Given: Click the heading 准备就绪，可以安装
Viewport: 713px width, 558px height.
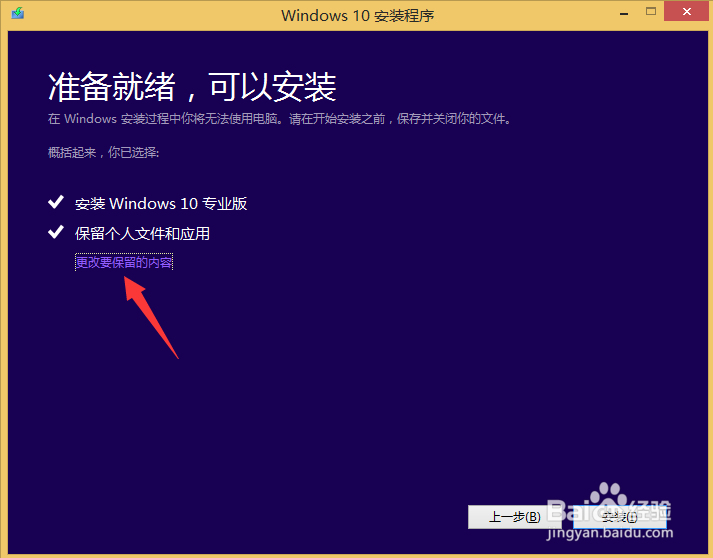Looking at the screenshot, I should tap(192, 87).
